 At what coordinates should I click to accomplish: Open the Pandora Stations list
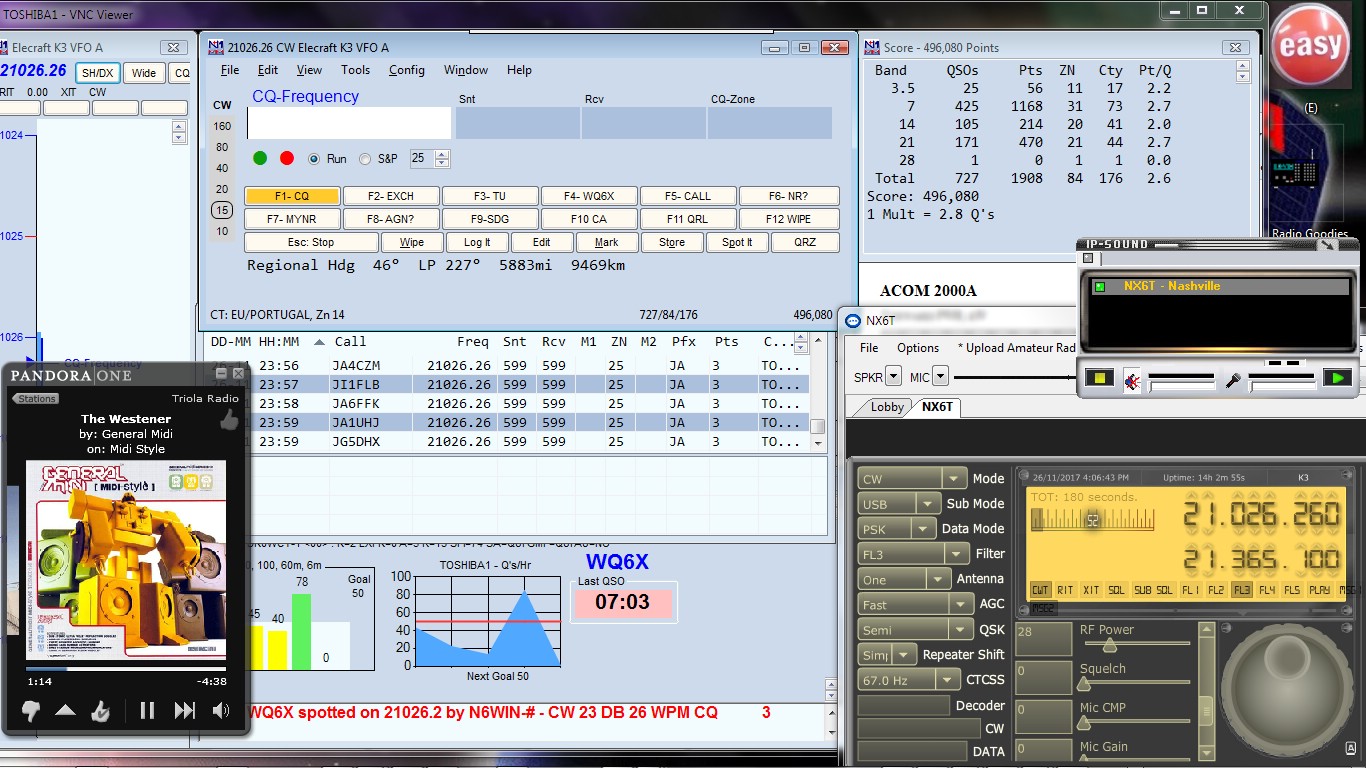point(35,399)
